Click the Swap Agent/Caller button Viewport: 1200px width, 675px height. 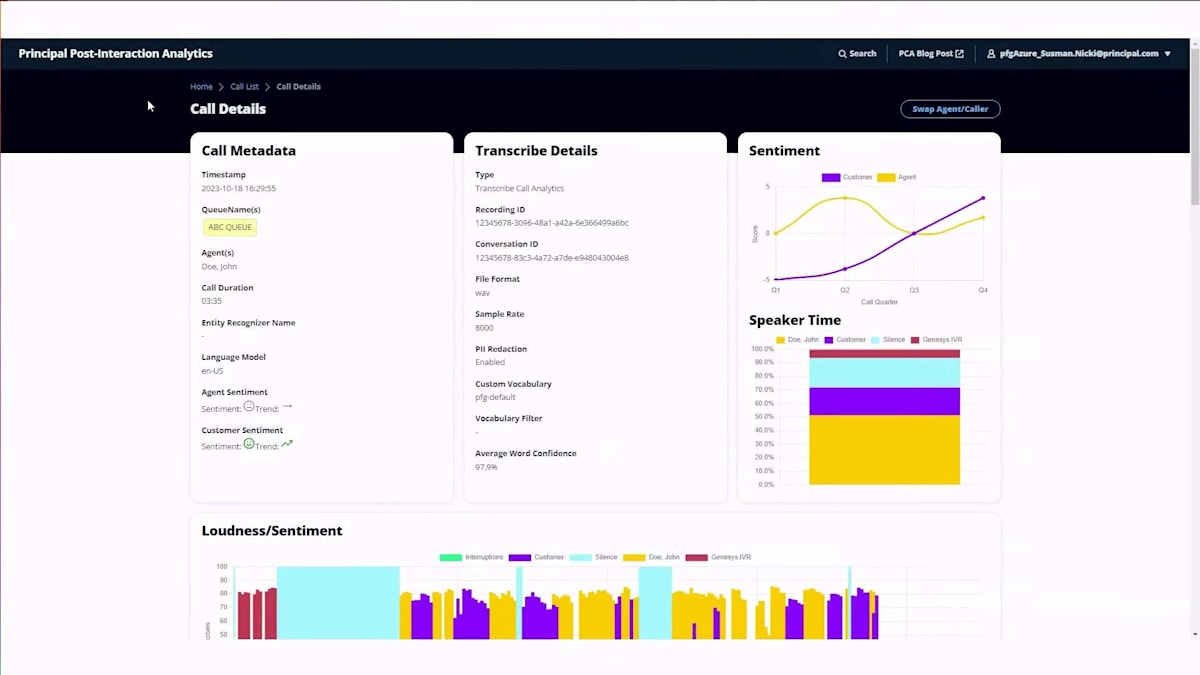tap(950, 109)
